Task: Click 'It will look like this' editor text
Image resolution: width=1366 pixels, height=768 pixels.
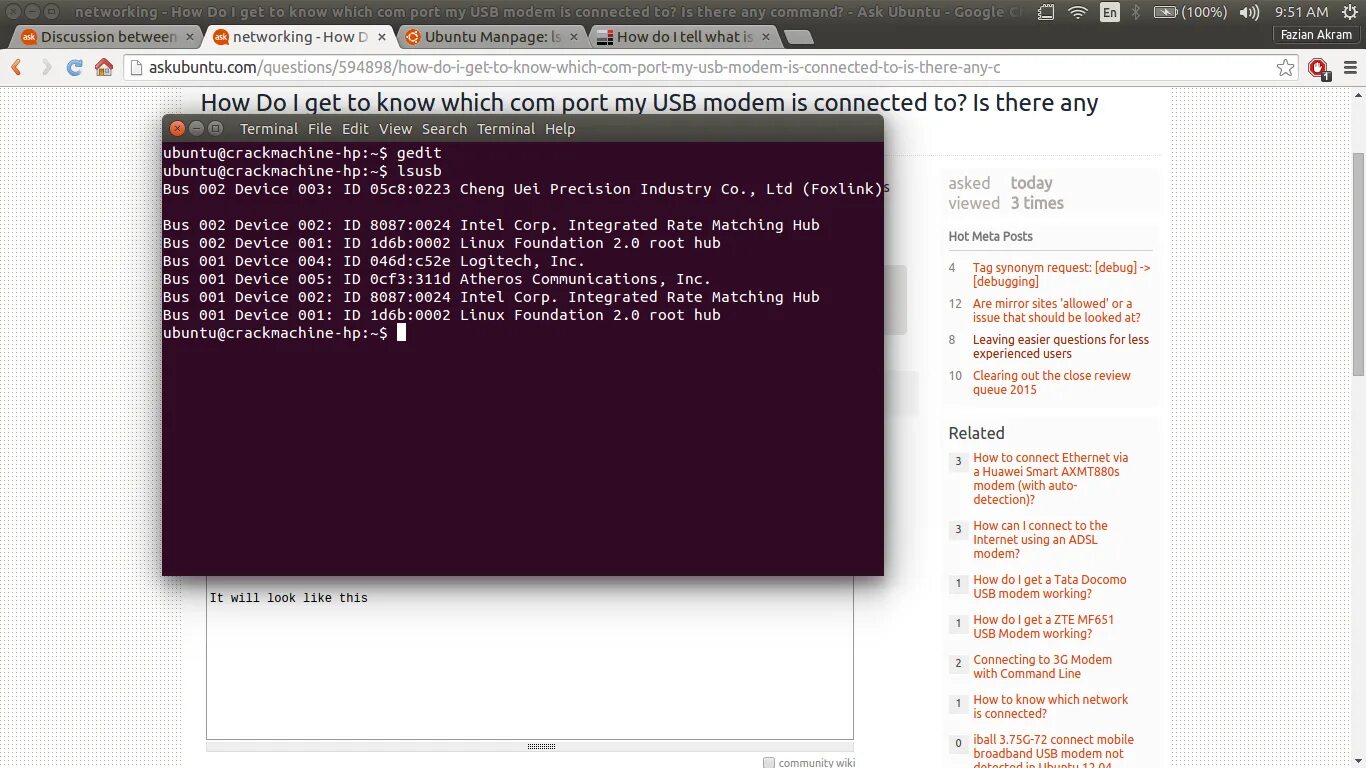Action: tap(289, 598)
